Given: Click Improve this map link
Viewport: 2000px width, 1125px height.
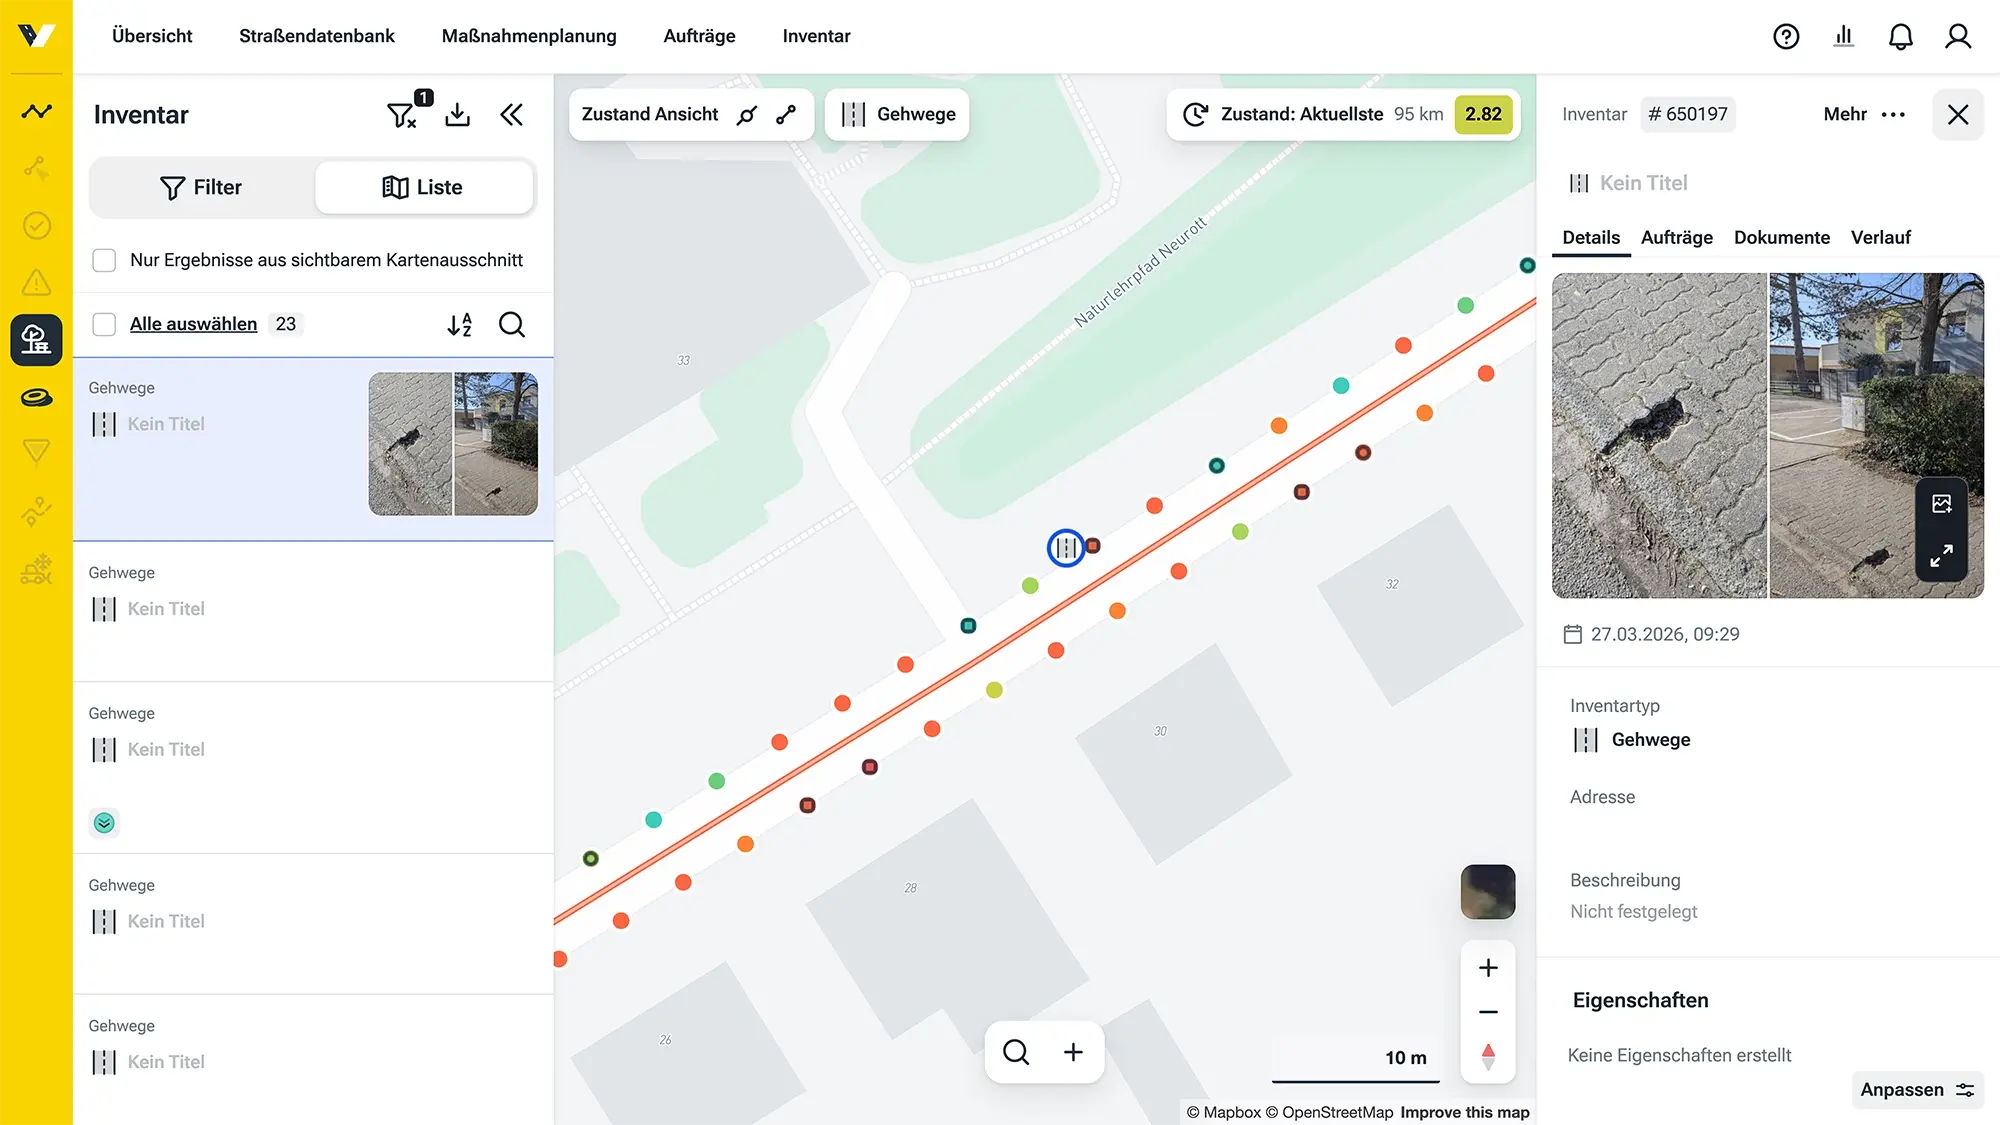Looking at the screenshot, I should pyautogui.click(x=1465, y=1112).
